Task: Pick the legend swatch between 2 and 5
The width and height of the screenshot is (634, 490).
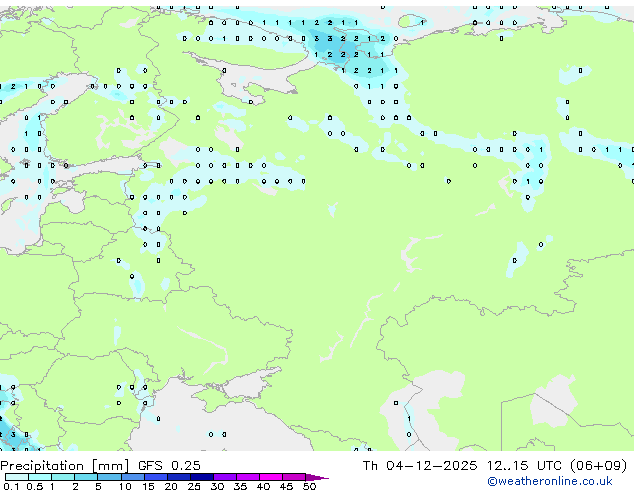Action: 86,477
